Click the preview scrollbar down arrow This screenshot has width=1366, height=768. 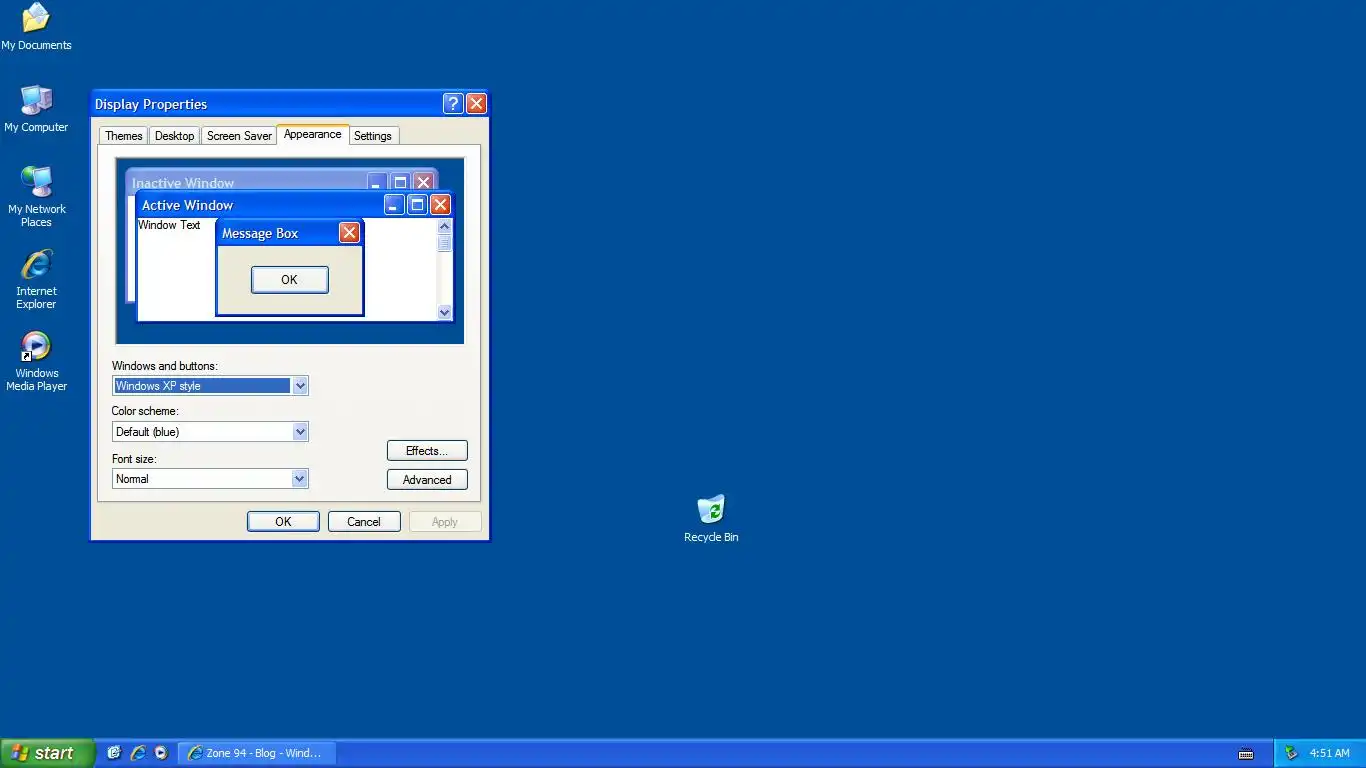[445, 312]
